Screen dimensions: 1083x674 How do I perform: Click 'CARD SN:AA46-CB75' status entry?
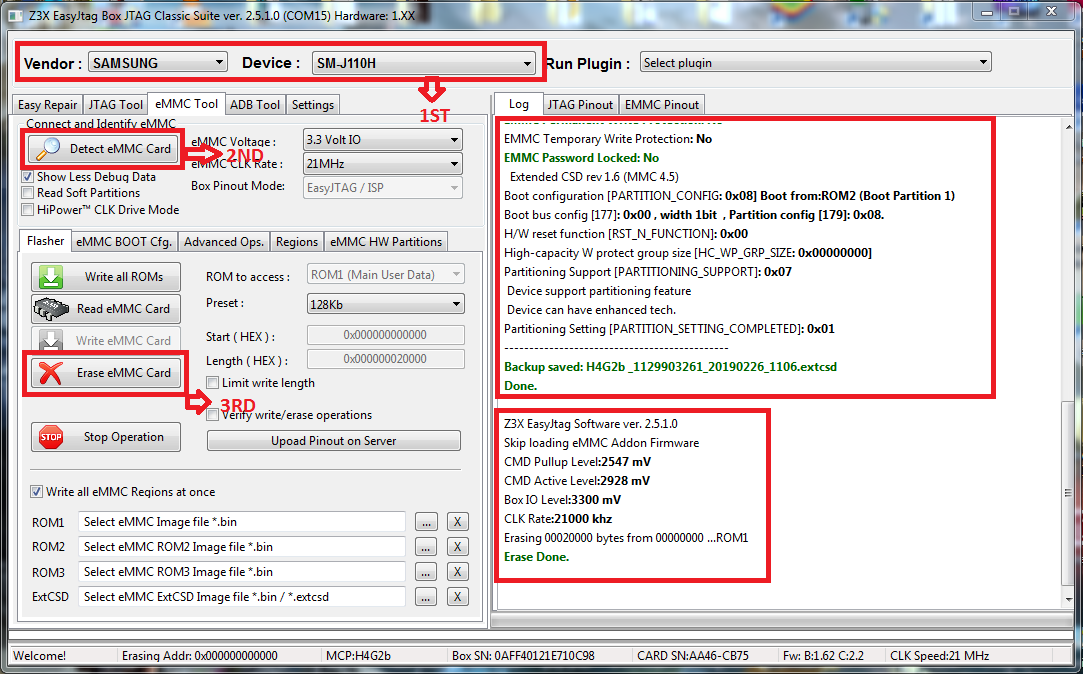pos(693,655)
